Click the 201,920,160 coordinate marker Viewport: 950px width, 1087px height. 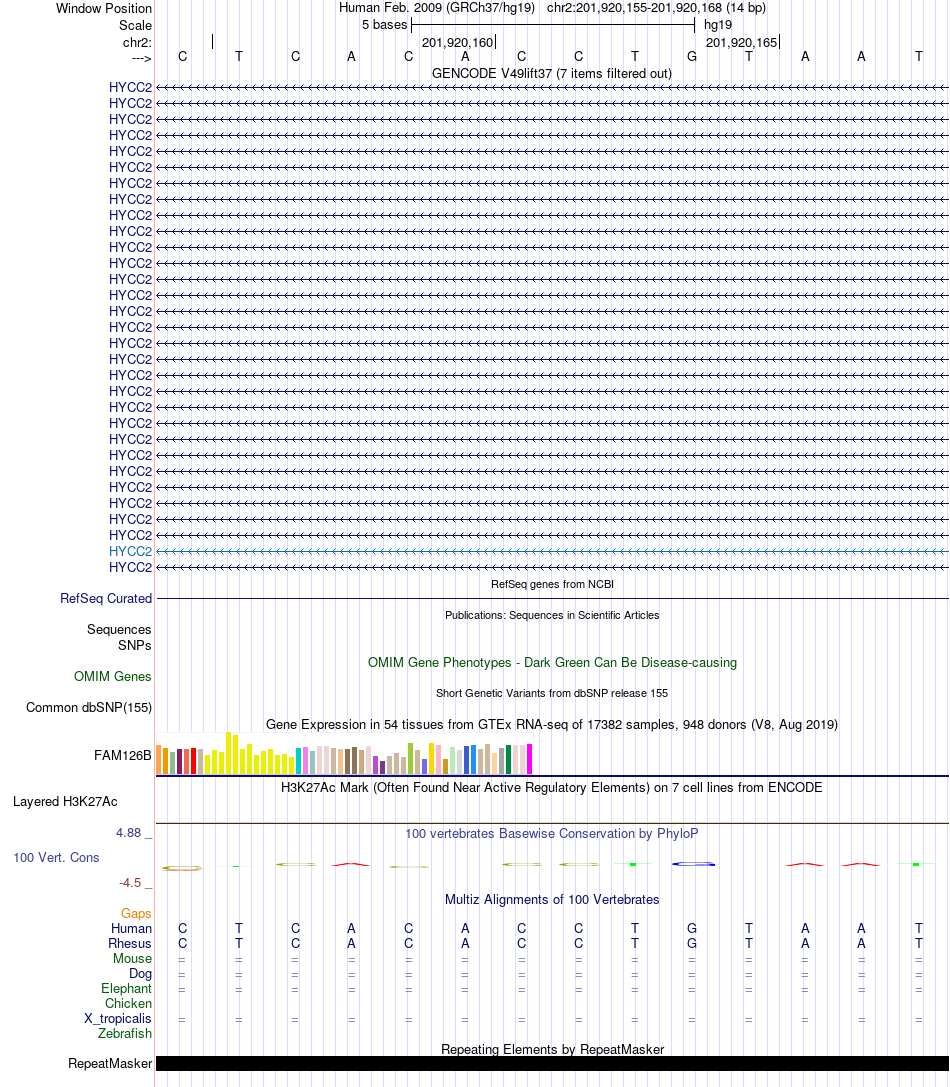(x=458, y=42)
